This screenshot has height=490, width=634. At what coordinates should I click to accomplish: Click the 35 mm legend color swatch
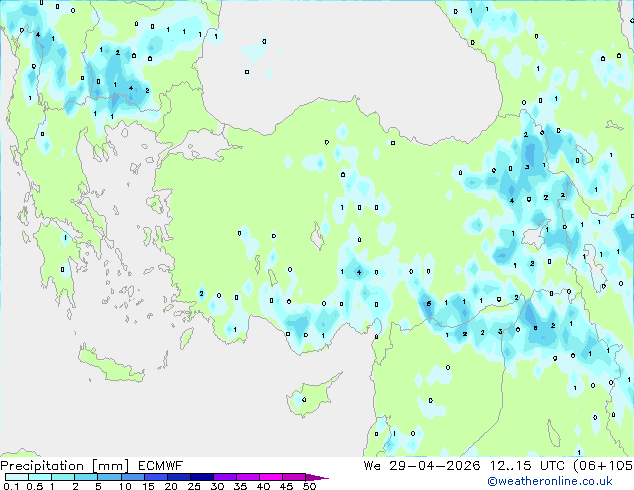point(247,477)
